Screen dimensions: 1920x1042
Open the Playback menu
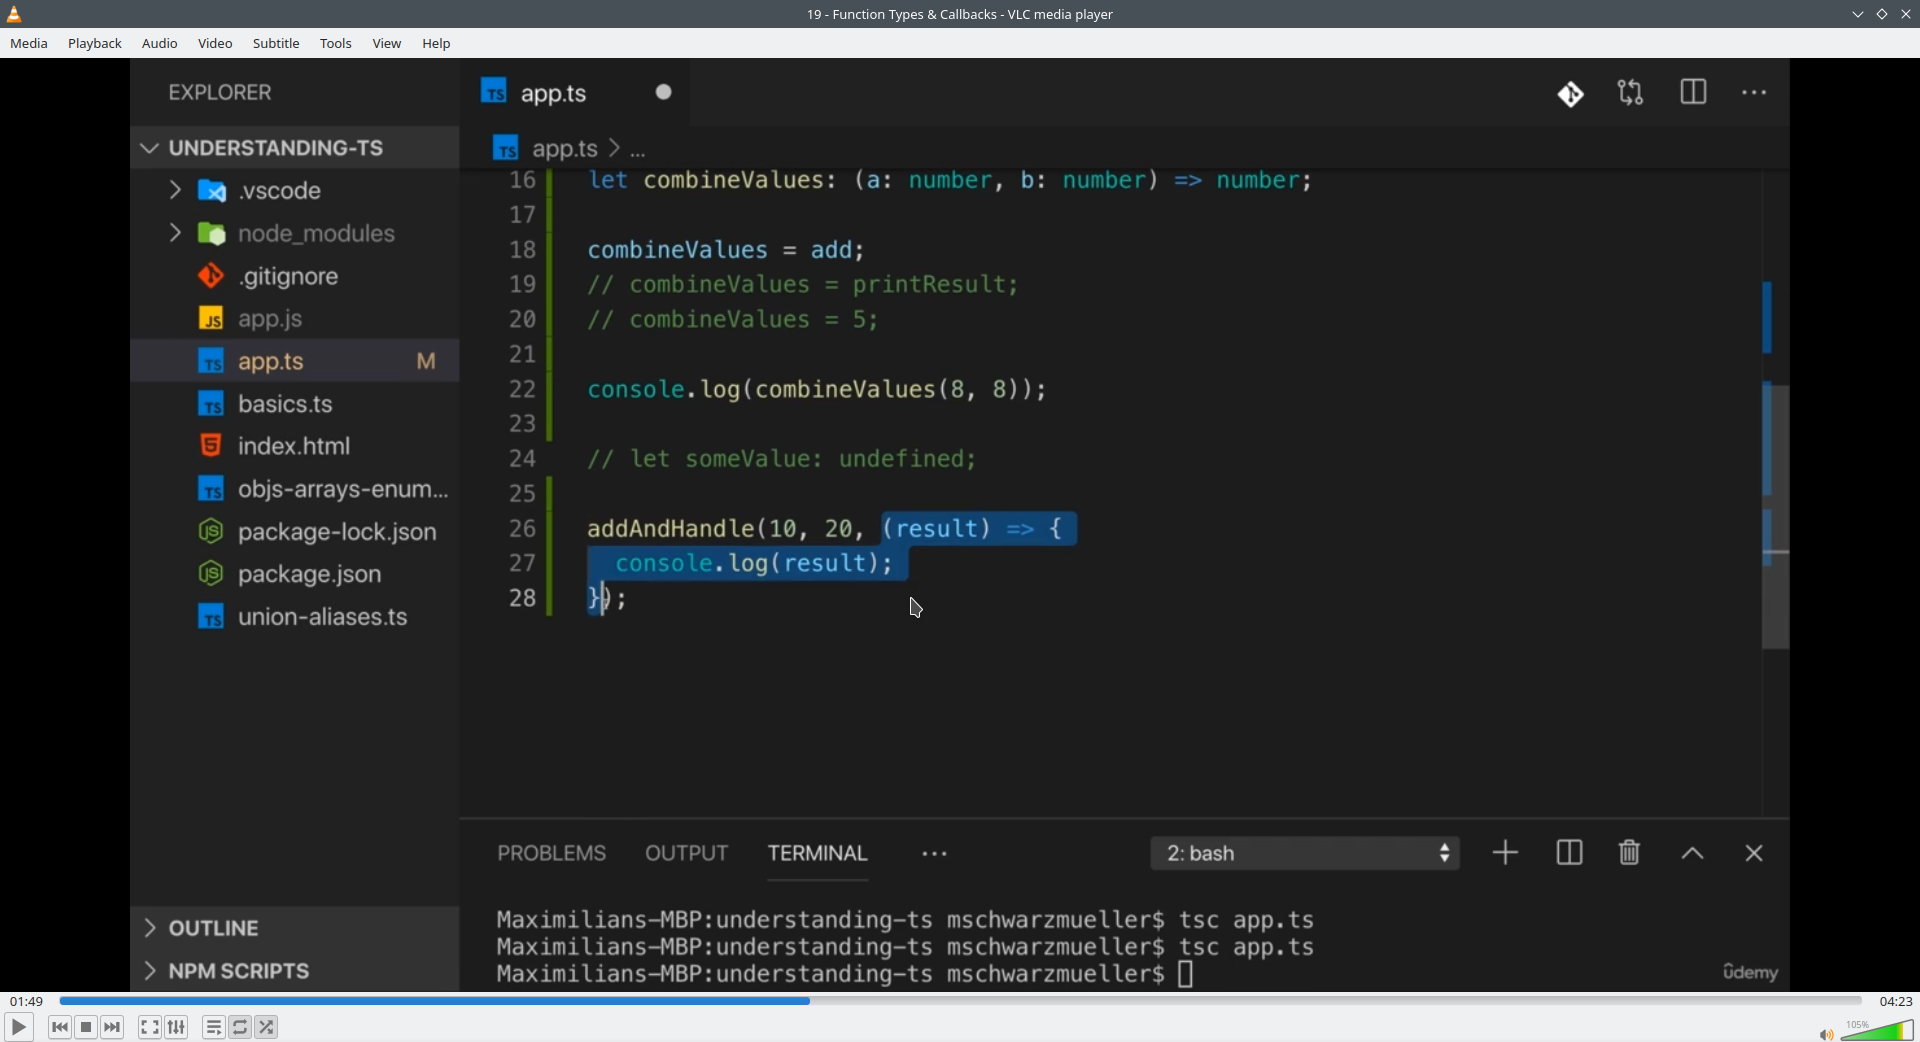[x=95, y=44]
